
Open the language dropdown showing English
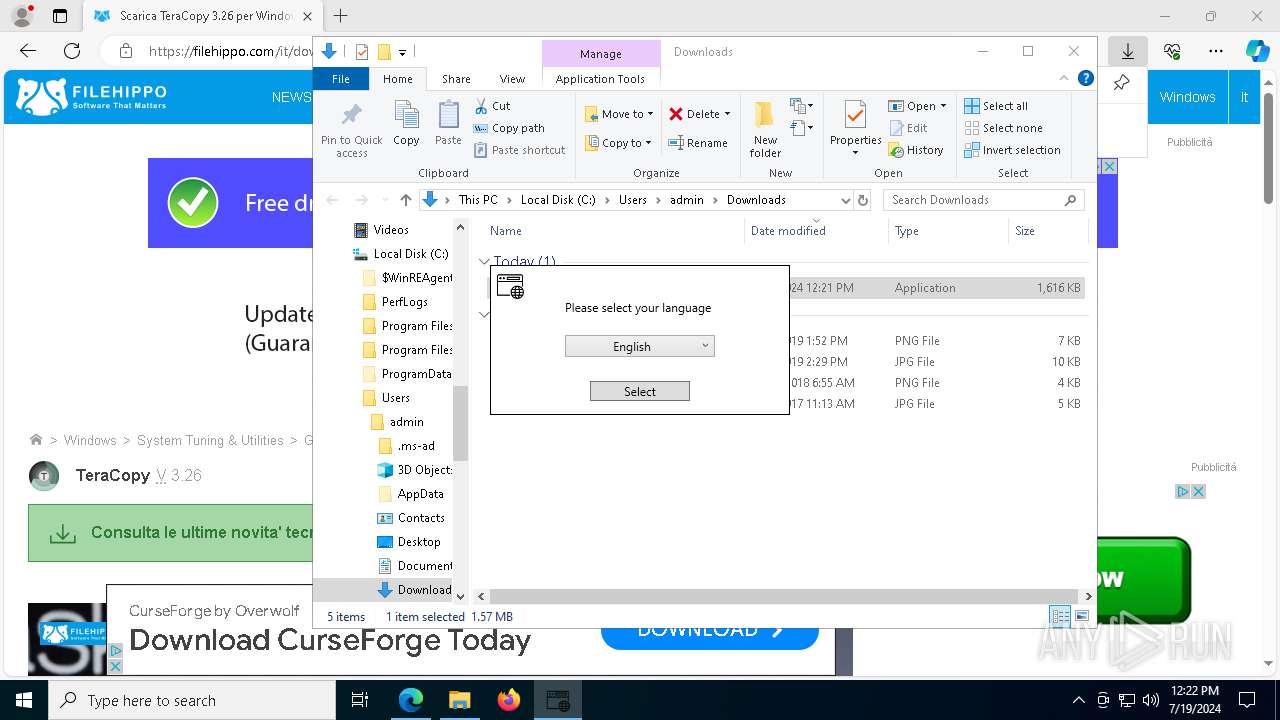point(640,346)
